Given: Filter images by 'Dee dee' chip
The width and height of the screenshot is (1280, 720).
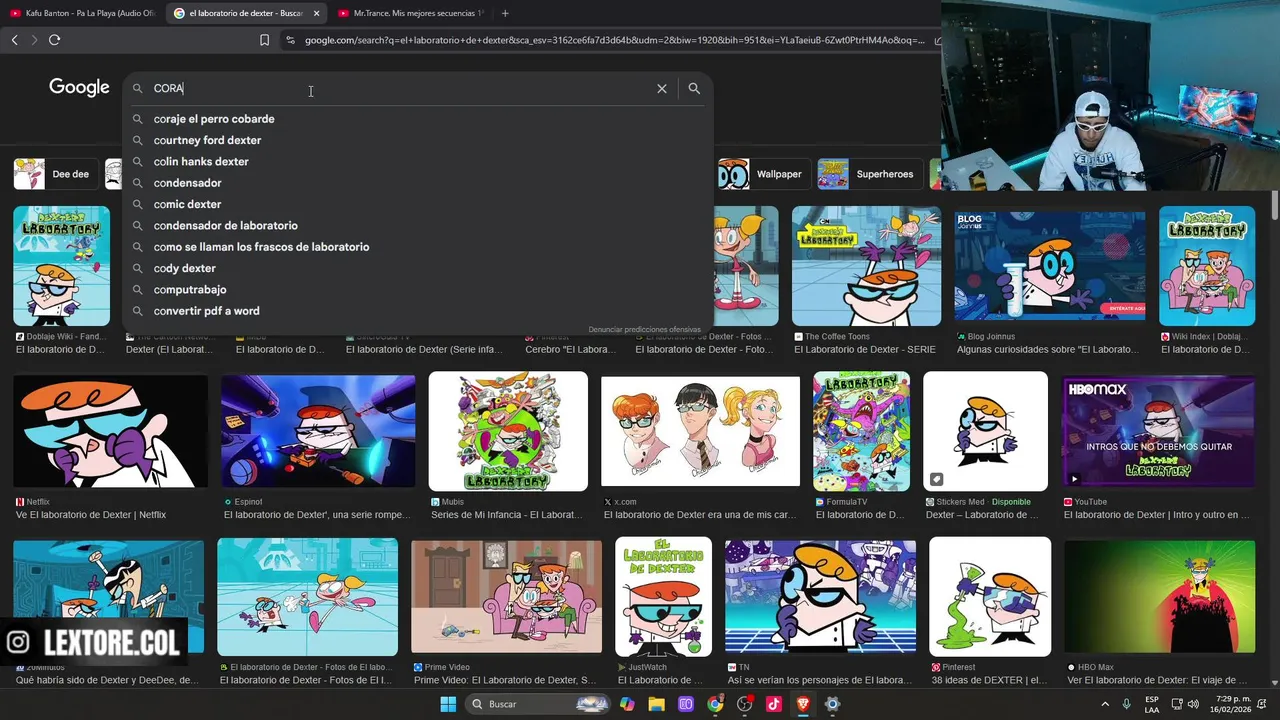Looking at the screenshot, I should click(x=56, y=174).
